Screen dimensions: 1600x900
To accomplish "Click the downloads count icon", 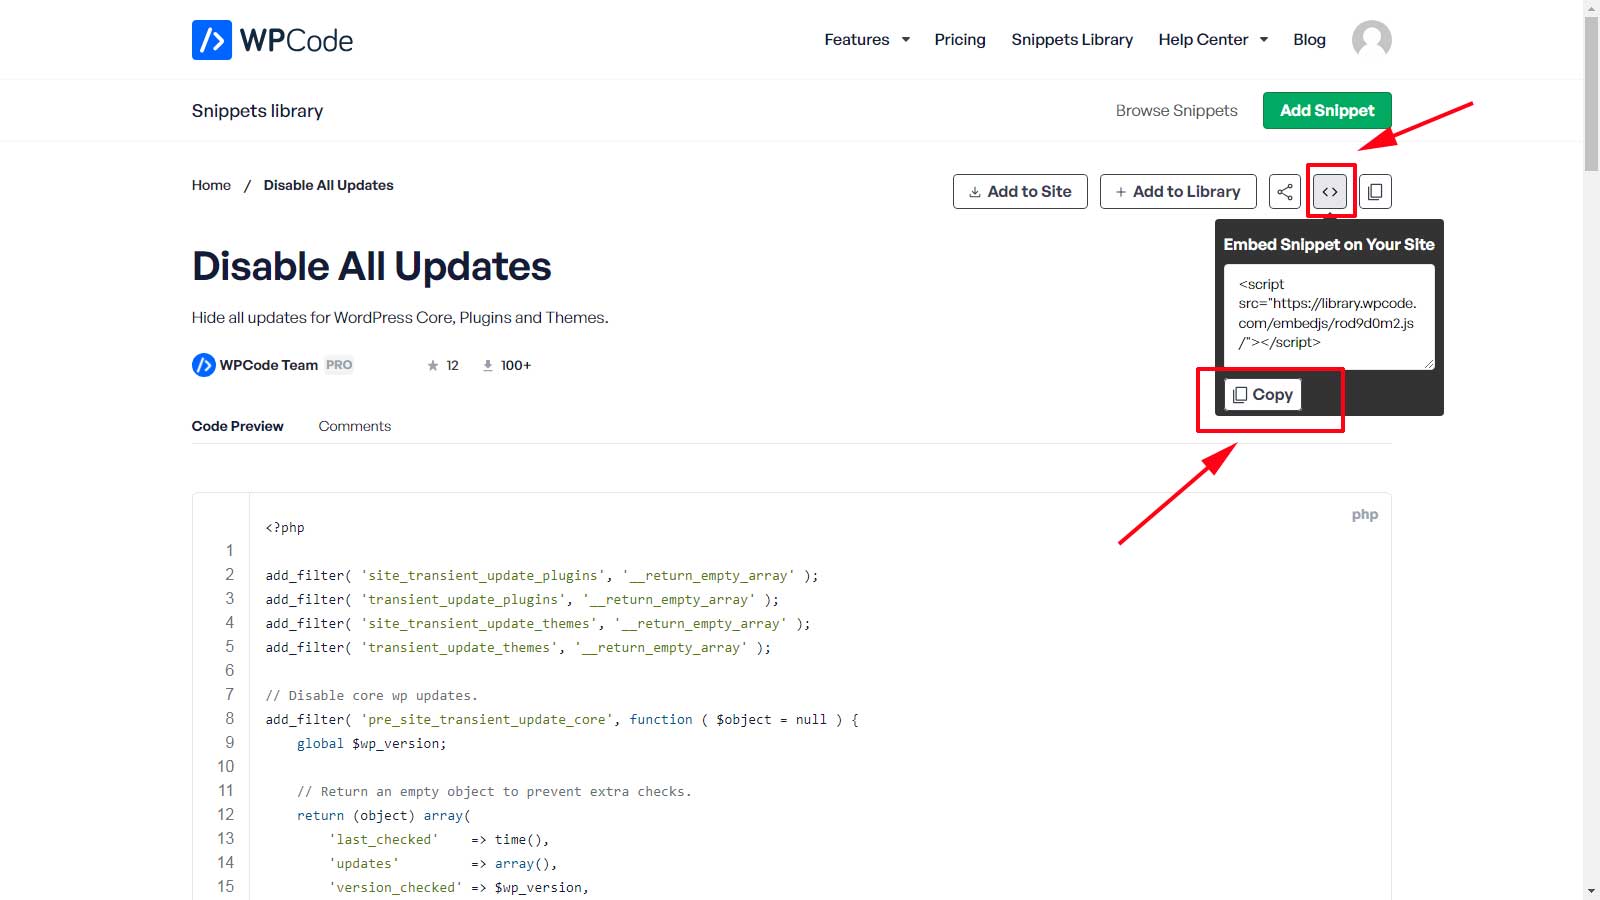I will tap(488, 366).
